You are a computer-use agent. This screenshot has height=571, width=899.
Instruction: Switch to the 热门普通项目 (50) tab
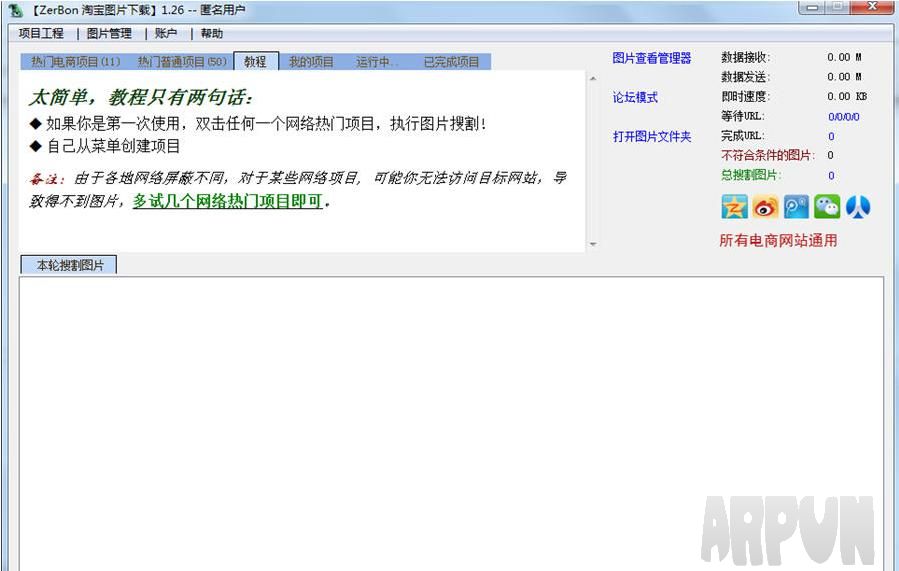pos(182,61)
